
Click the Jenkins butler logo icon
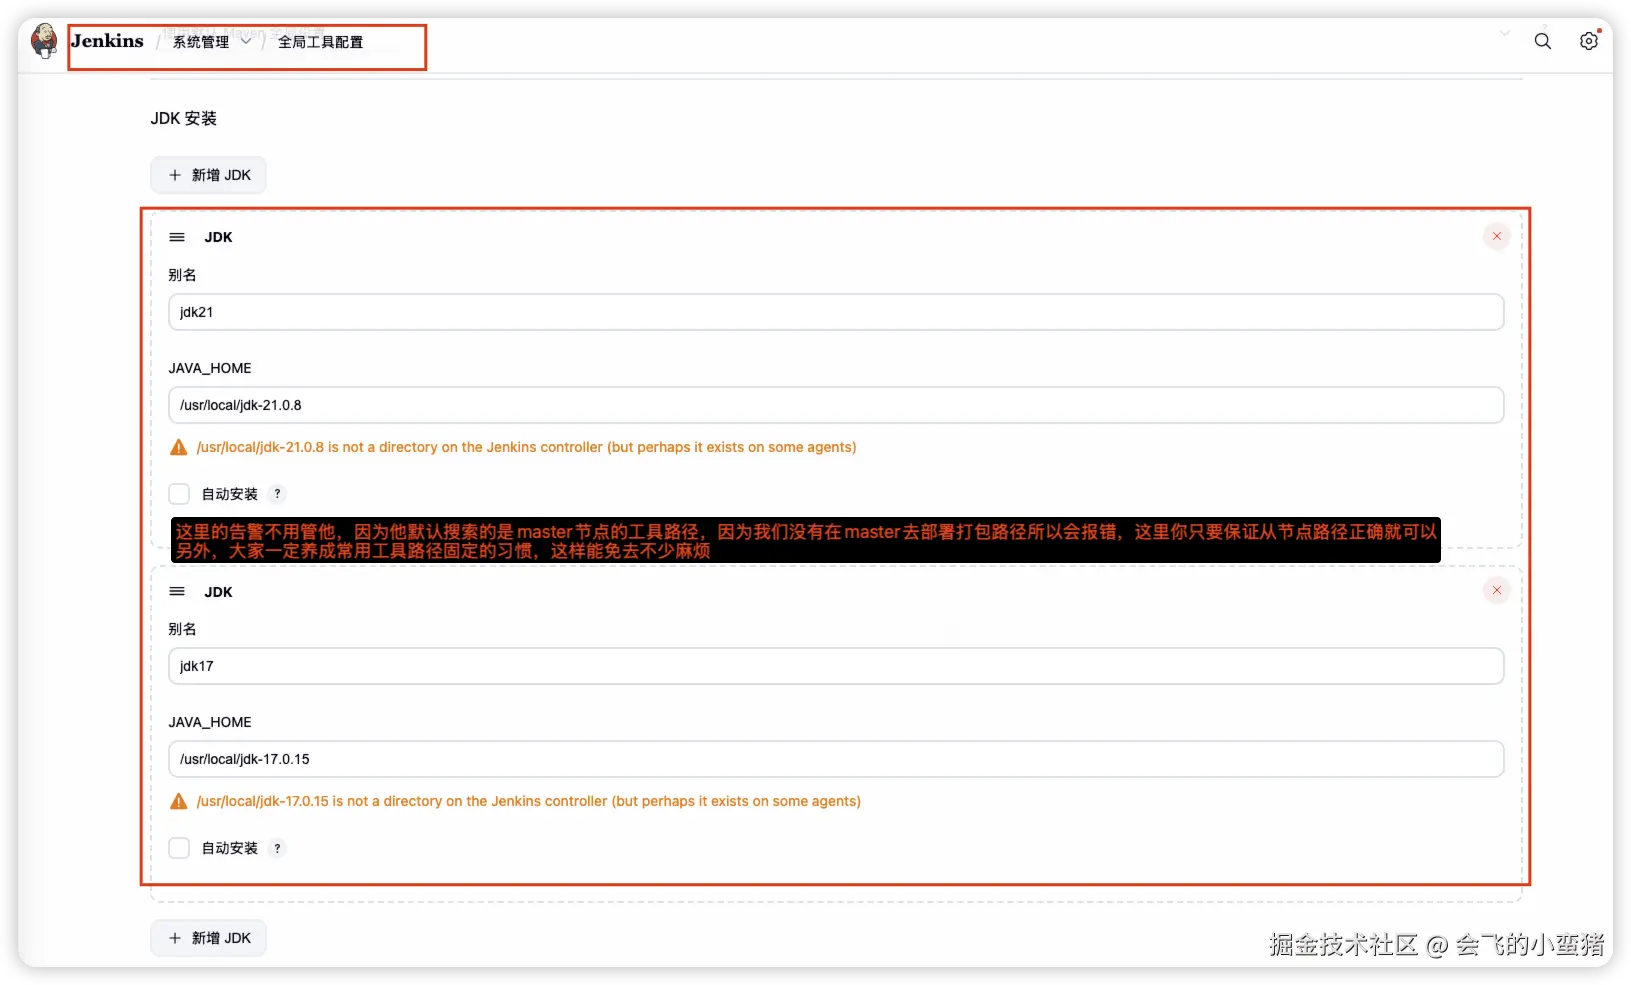tap(44, 41)
